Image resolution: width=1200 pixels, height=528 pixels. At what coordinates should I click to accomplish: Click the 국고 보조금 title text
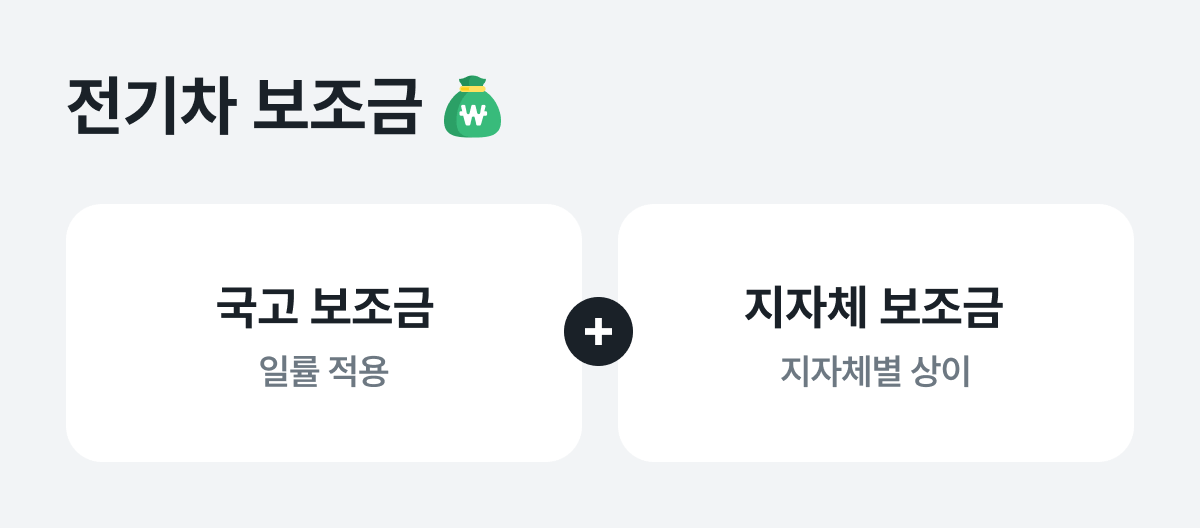pyautogui.click(x=324, y=308)
